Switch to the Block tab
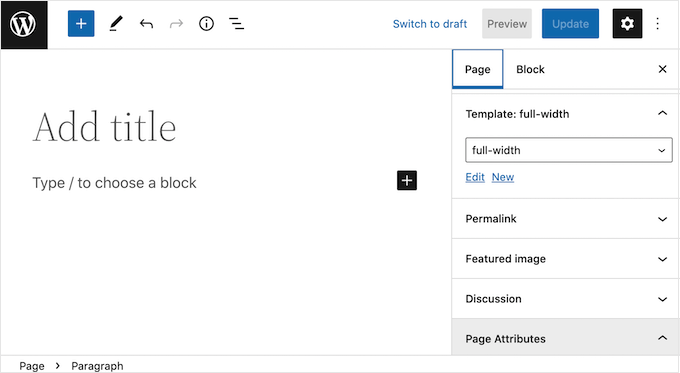 (x=530, y=69)
